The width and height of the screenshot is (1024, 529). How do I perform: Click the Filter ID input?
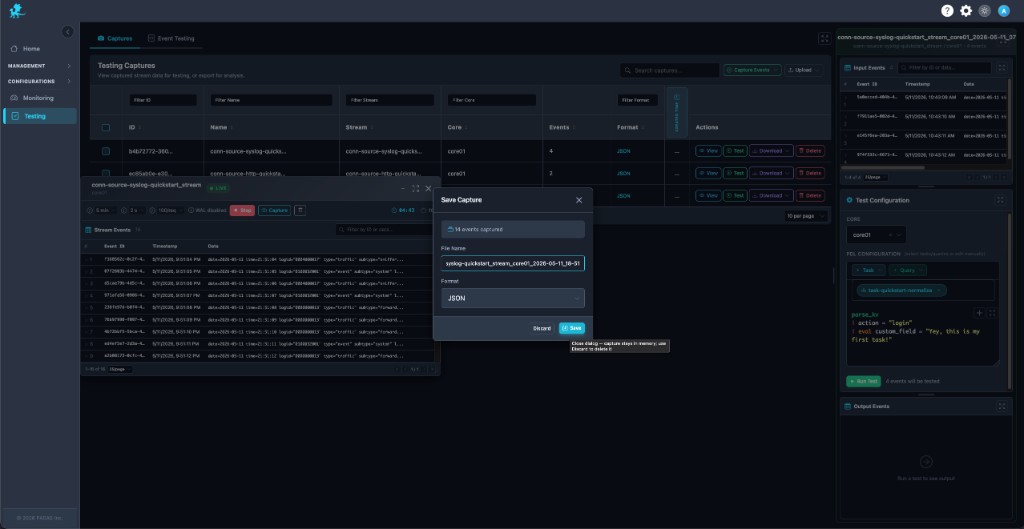163,101
